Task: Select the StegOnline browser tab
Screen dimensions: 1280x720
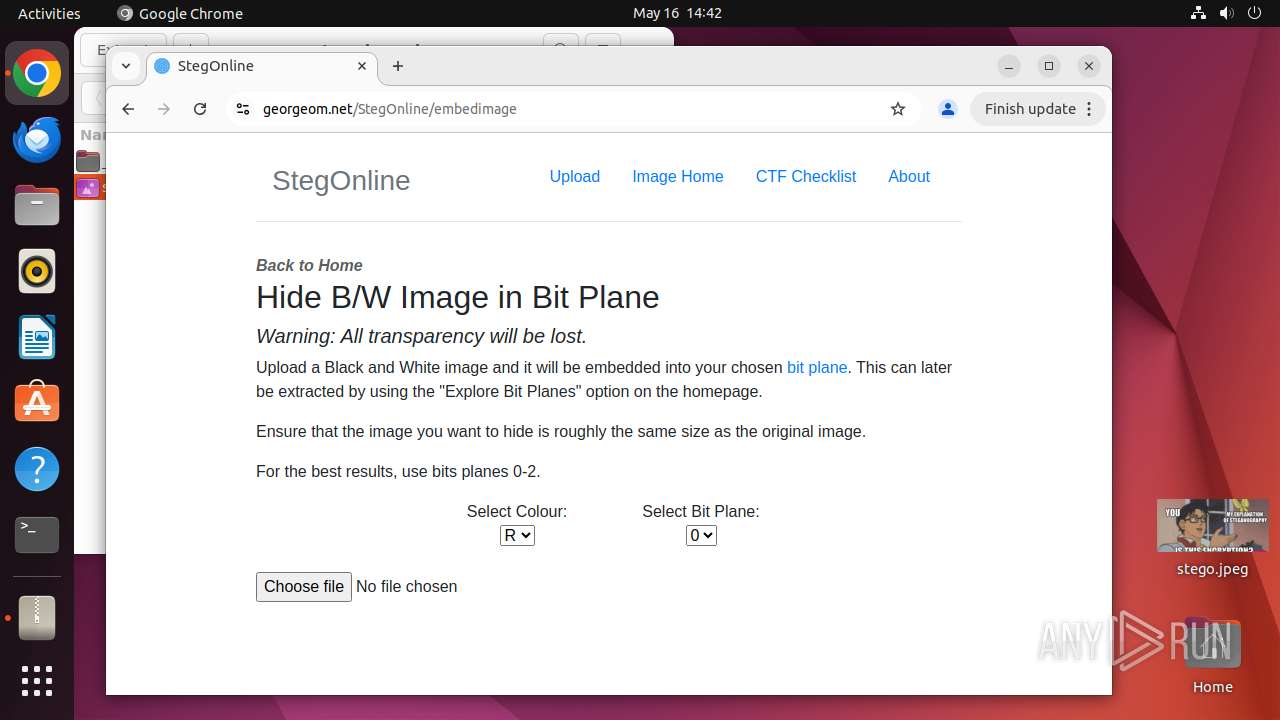Action: tap(263, 66)
